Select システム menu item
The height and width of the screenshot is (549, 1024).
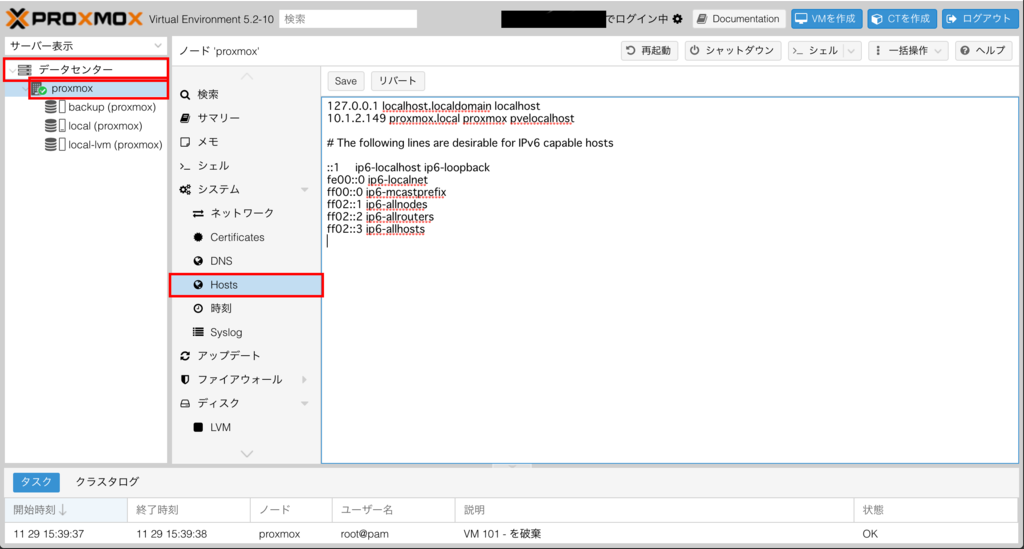click(x=246, y=189)
